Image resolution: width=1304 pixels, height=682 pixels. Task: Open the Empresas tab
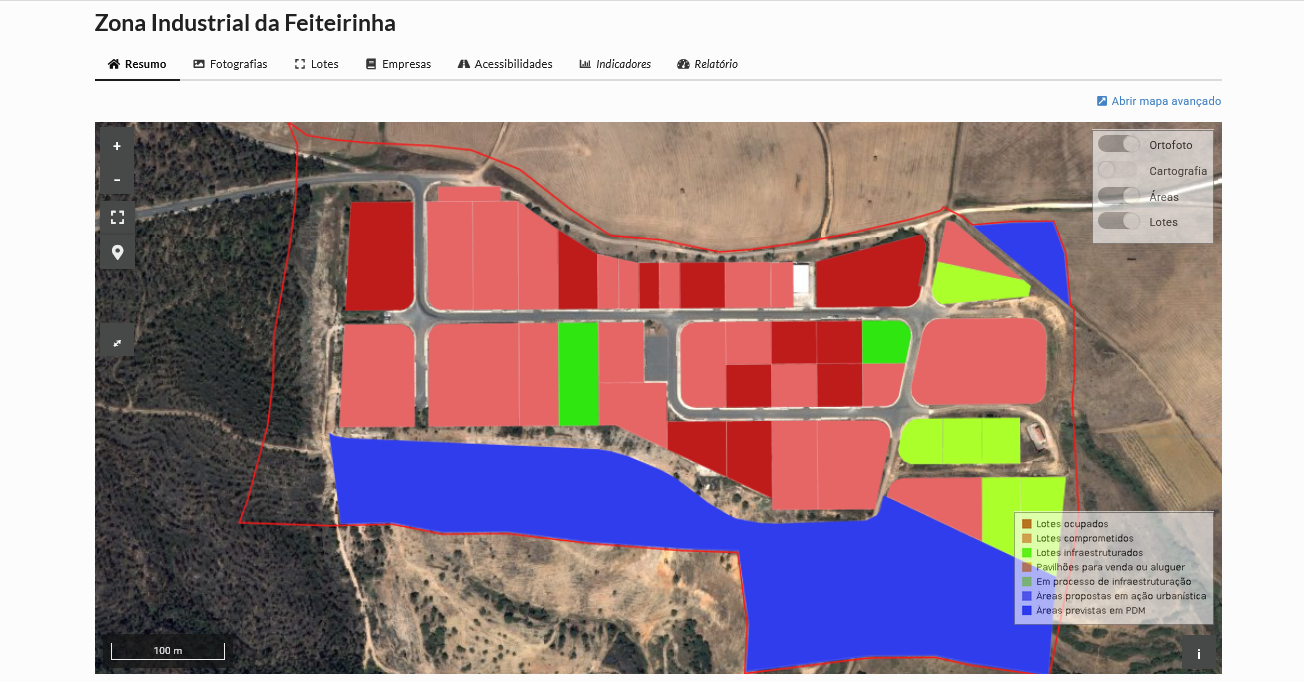[x=398, y=64]
